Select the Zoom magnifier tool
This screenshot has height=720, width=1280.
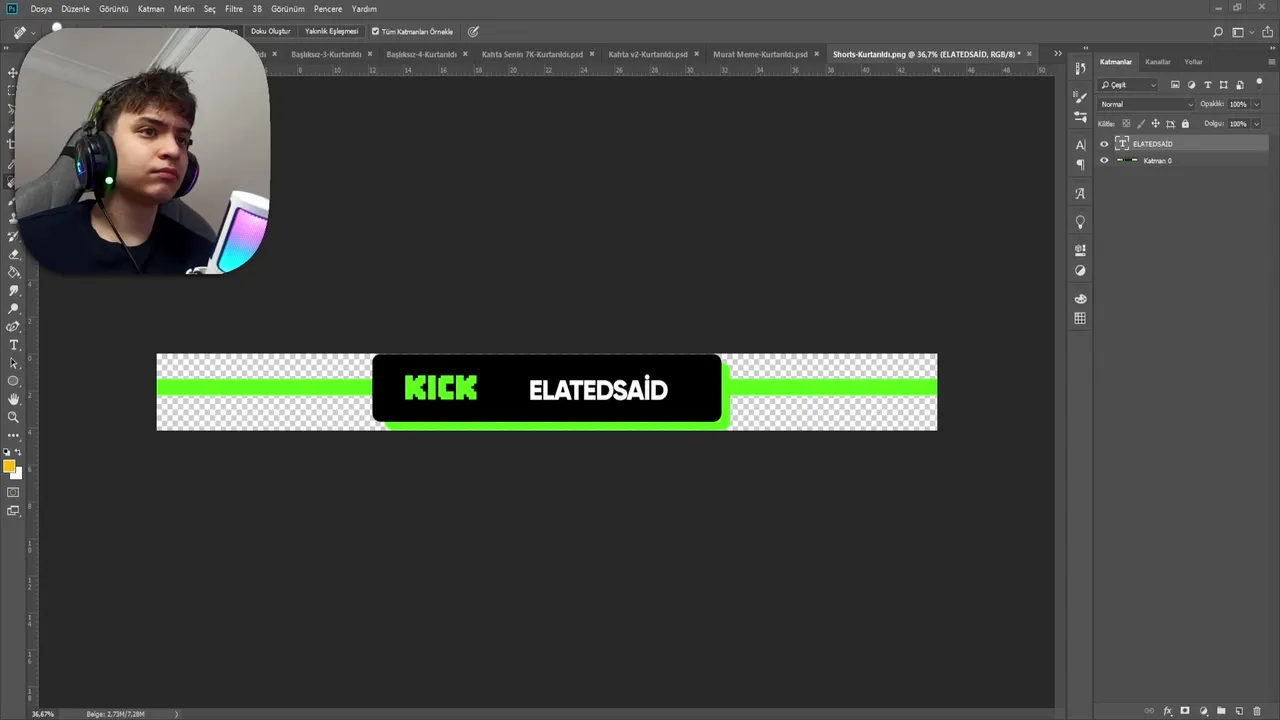pyautogui.click(x=14, y=418)
